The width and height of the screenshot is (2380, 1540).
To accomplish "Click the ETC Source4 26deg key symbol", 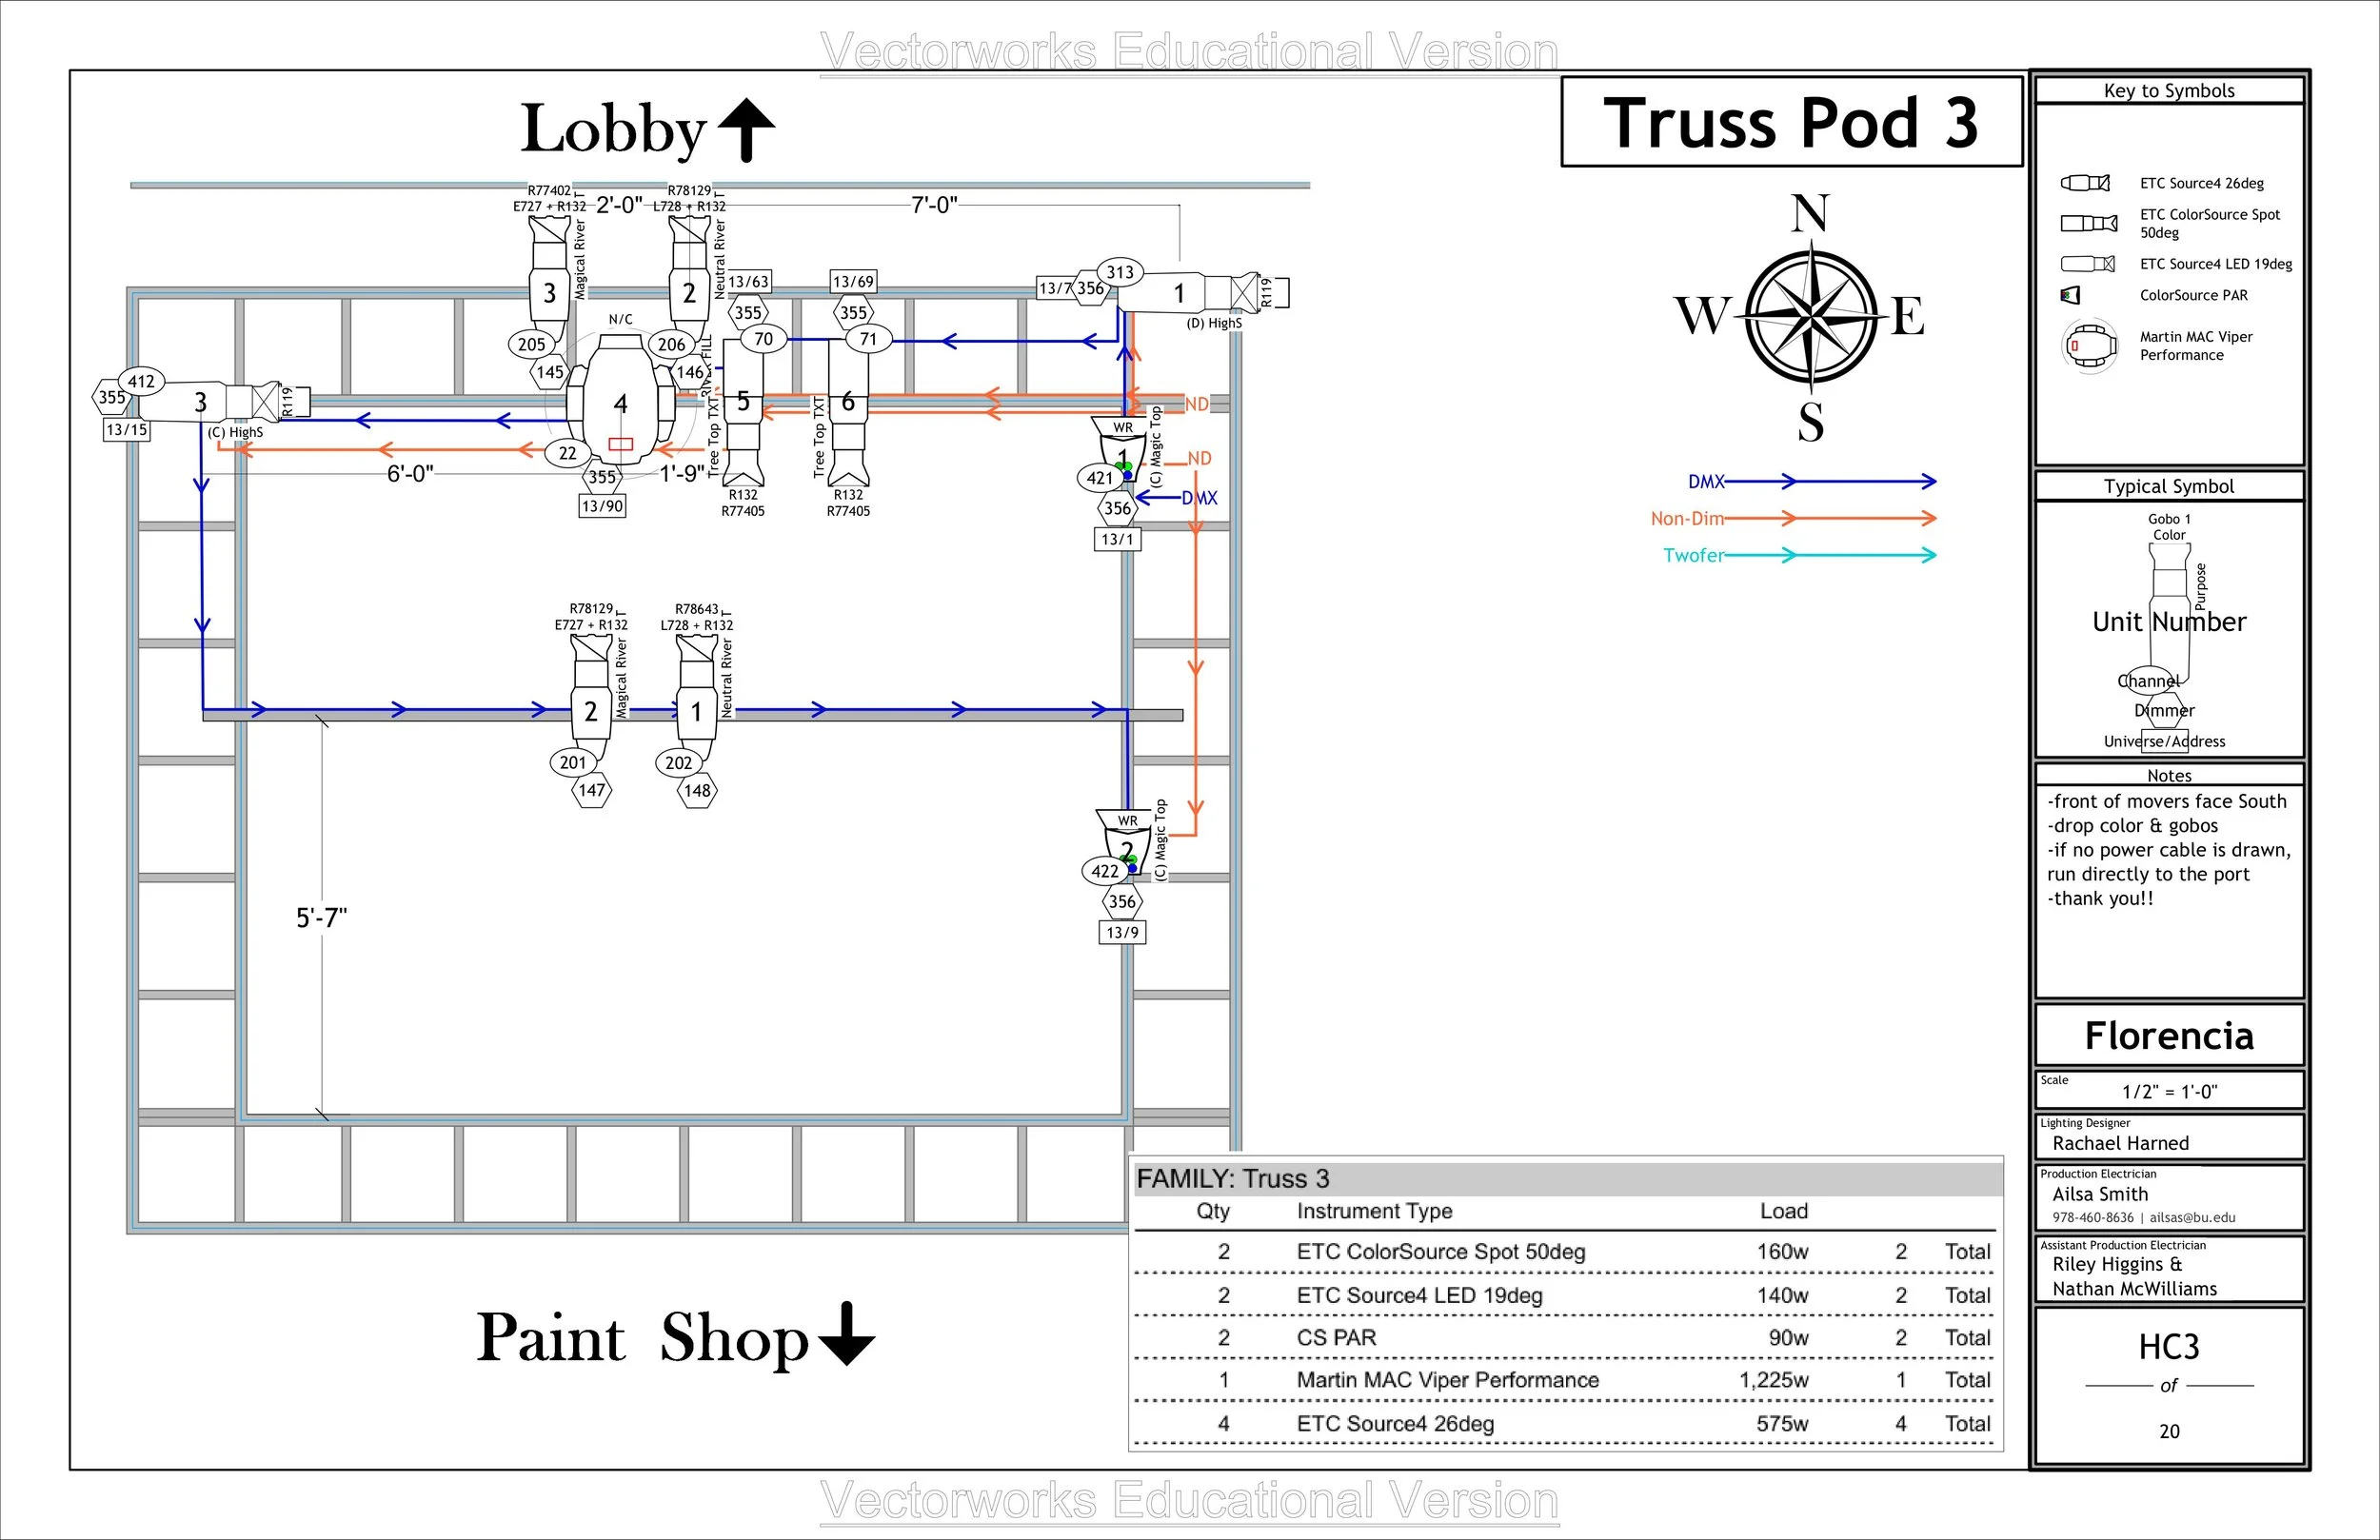I will point(2085,183).
